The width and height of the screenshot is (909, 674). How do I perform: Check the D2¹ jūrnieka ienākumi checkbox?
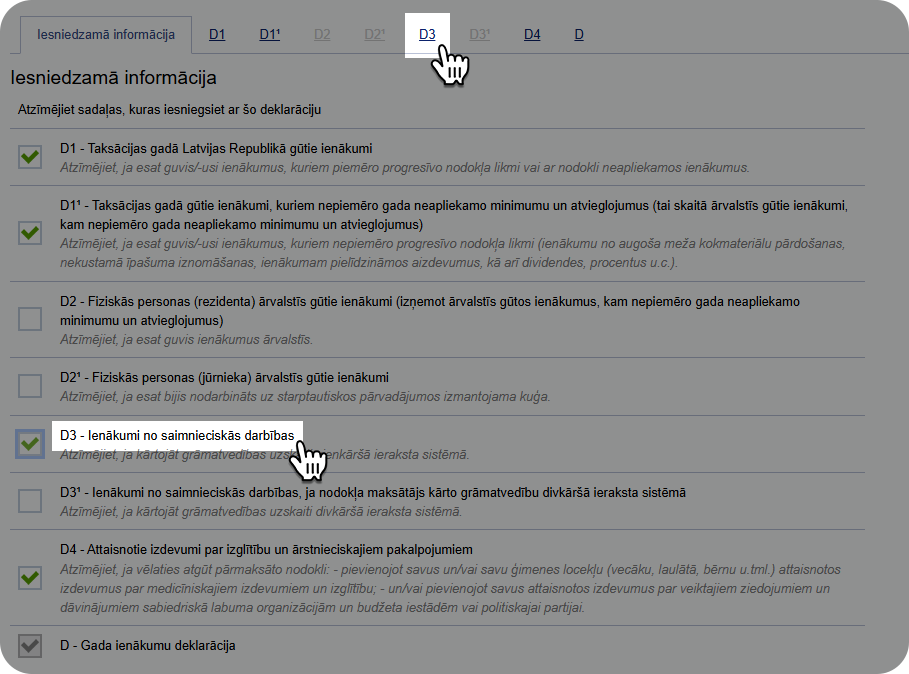tap(29, 386)
